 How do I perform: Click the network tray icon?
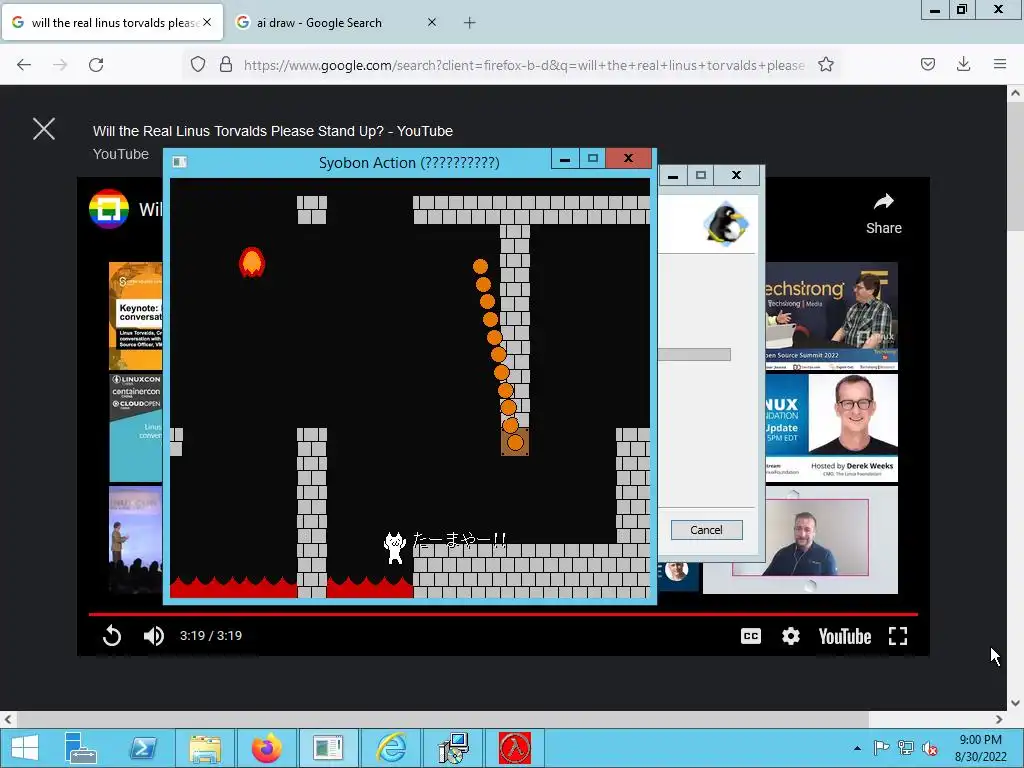tap(906, 748)
